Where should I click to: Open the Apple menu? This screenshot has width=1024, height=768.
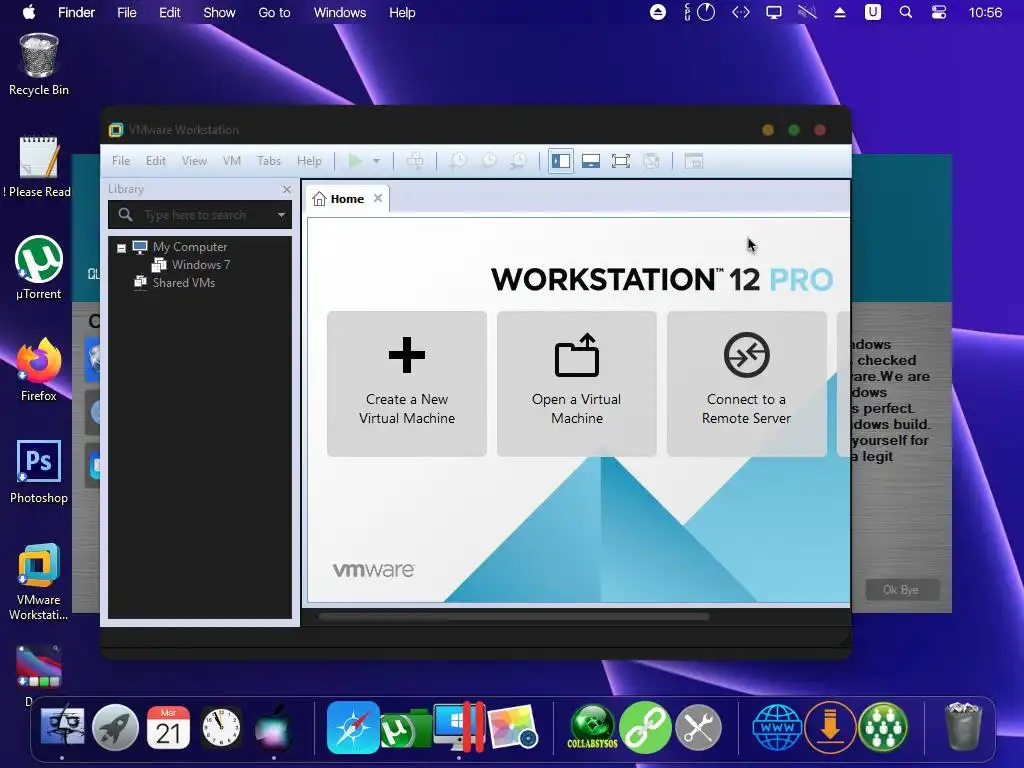[x=29, y=12]
